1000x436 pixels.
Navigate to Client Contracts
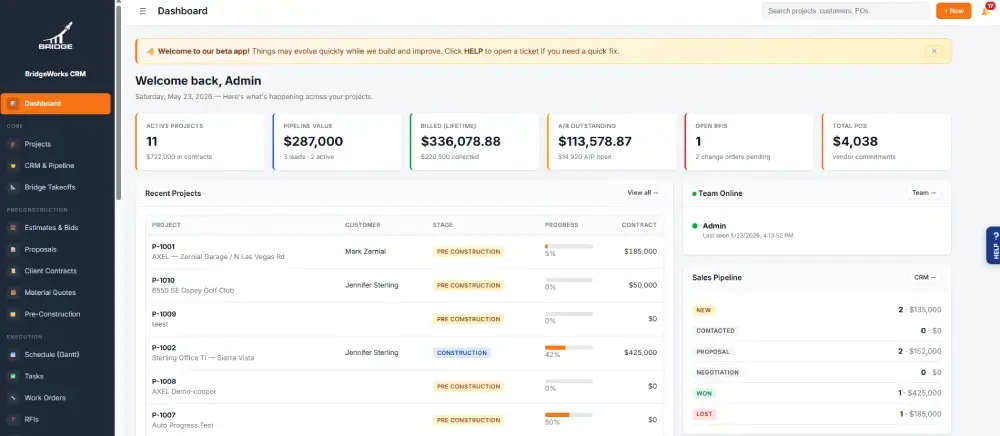(56, 271)
